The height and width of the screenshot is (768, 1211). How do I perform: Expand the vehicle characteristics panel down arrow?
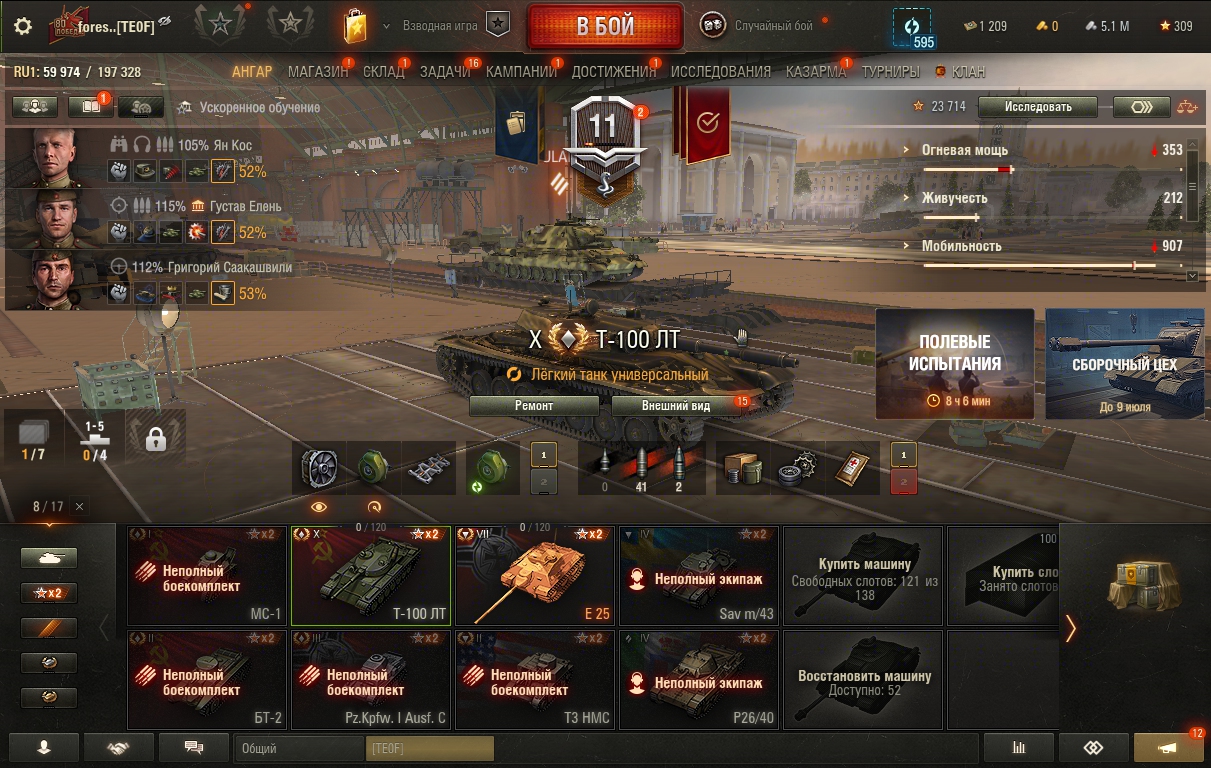pos(1191,275)
